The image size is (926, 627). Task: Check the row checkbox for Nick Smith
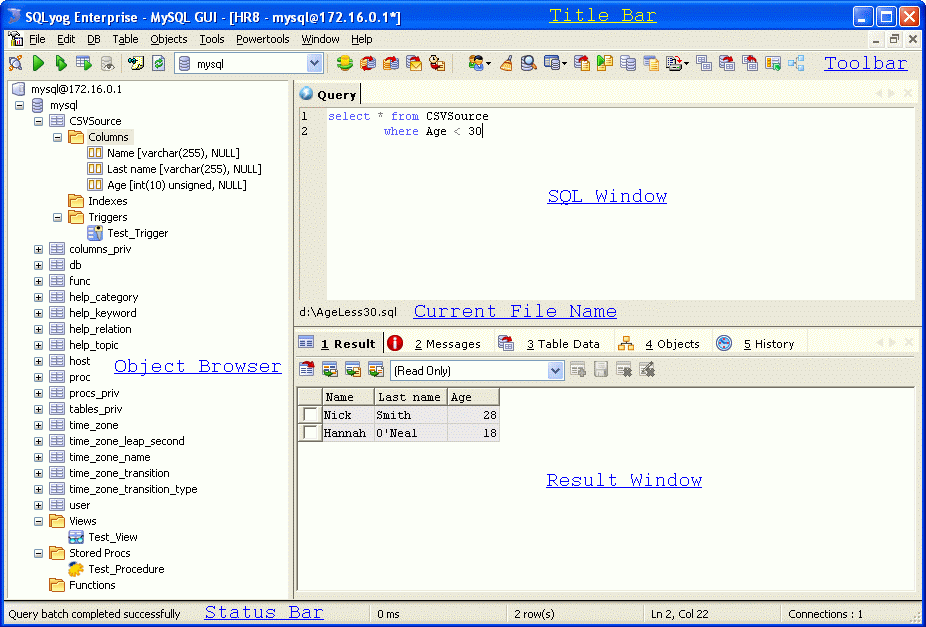pyautogui.click(x=311, y=415)
